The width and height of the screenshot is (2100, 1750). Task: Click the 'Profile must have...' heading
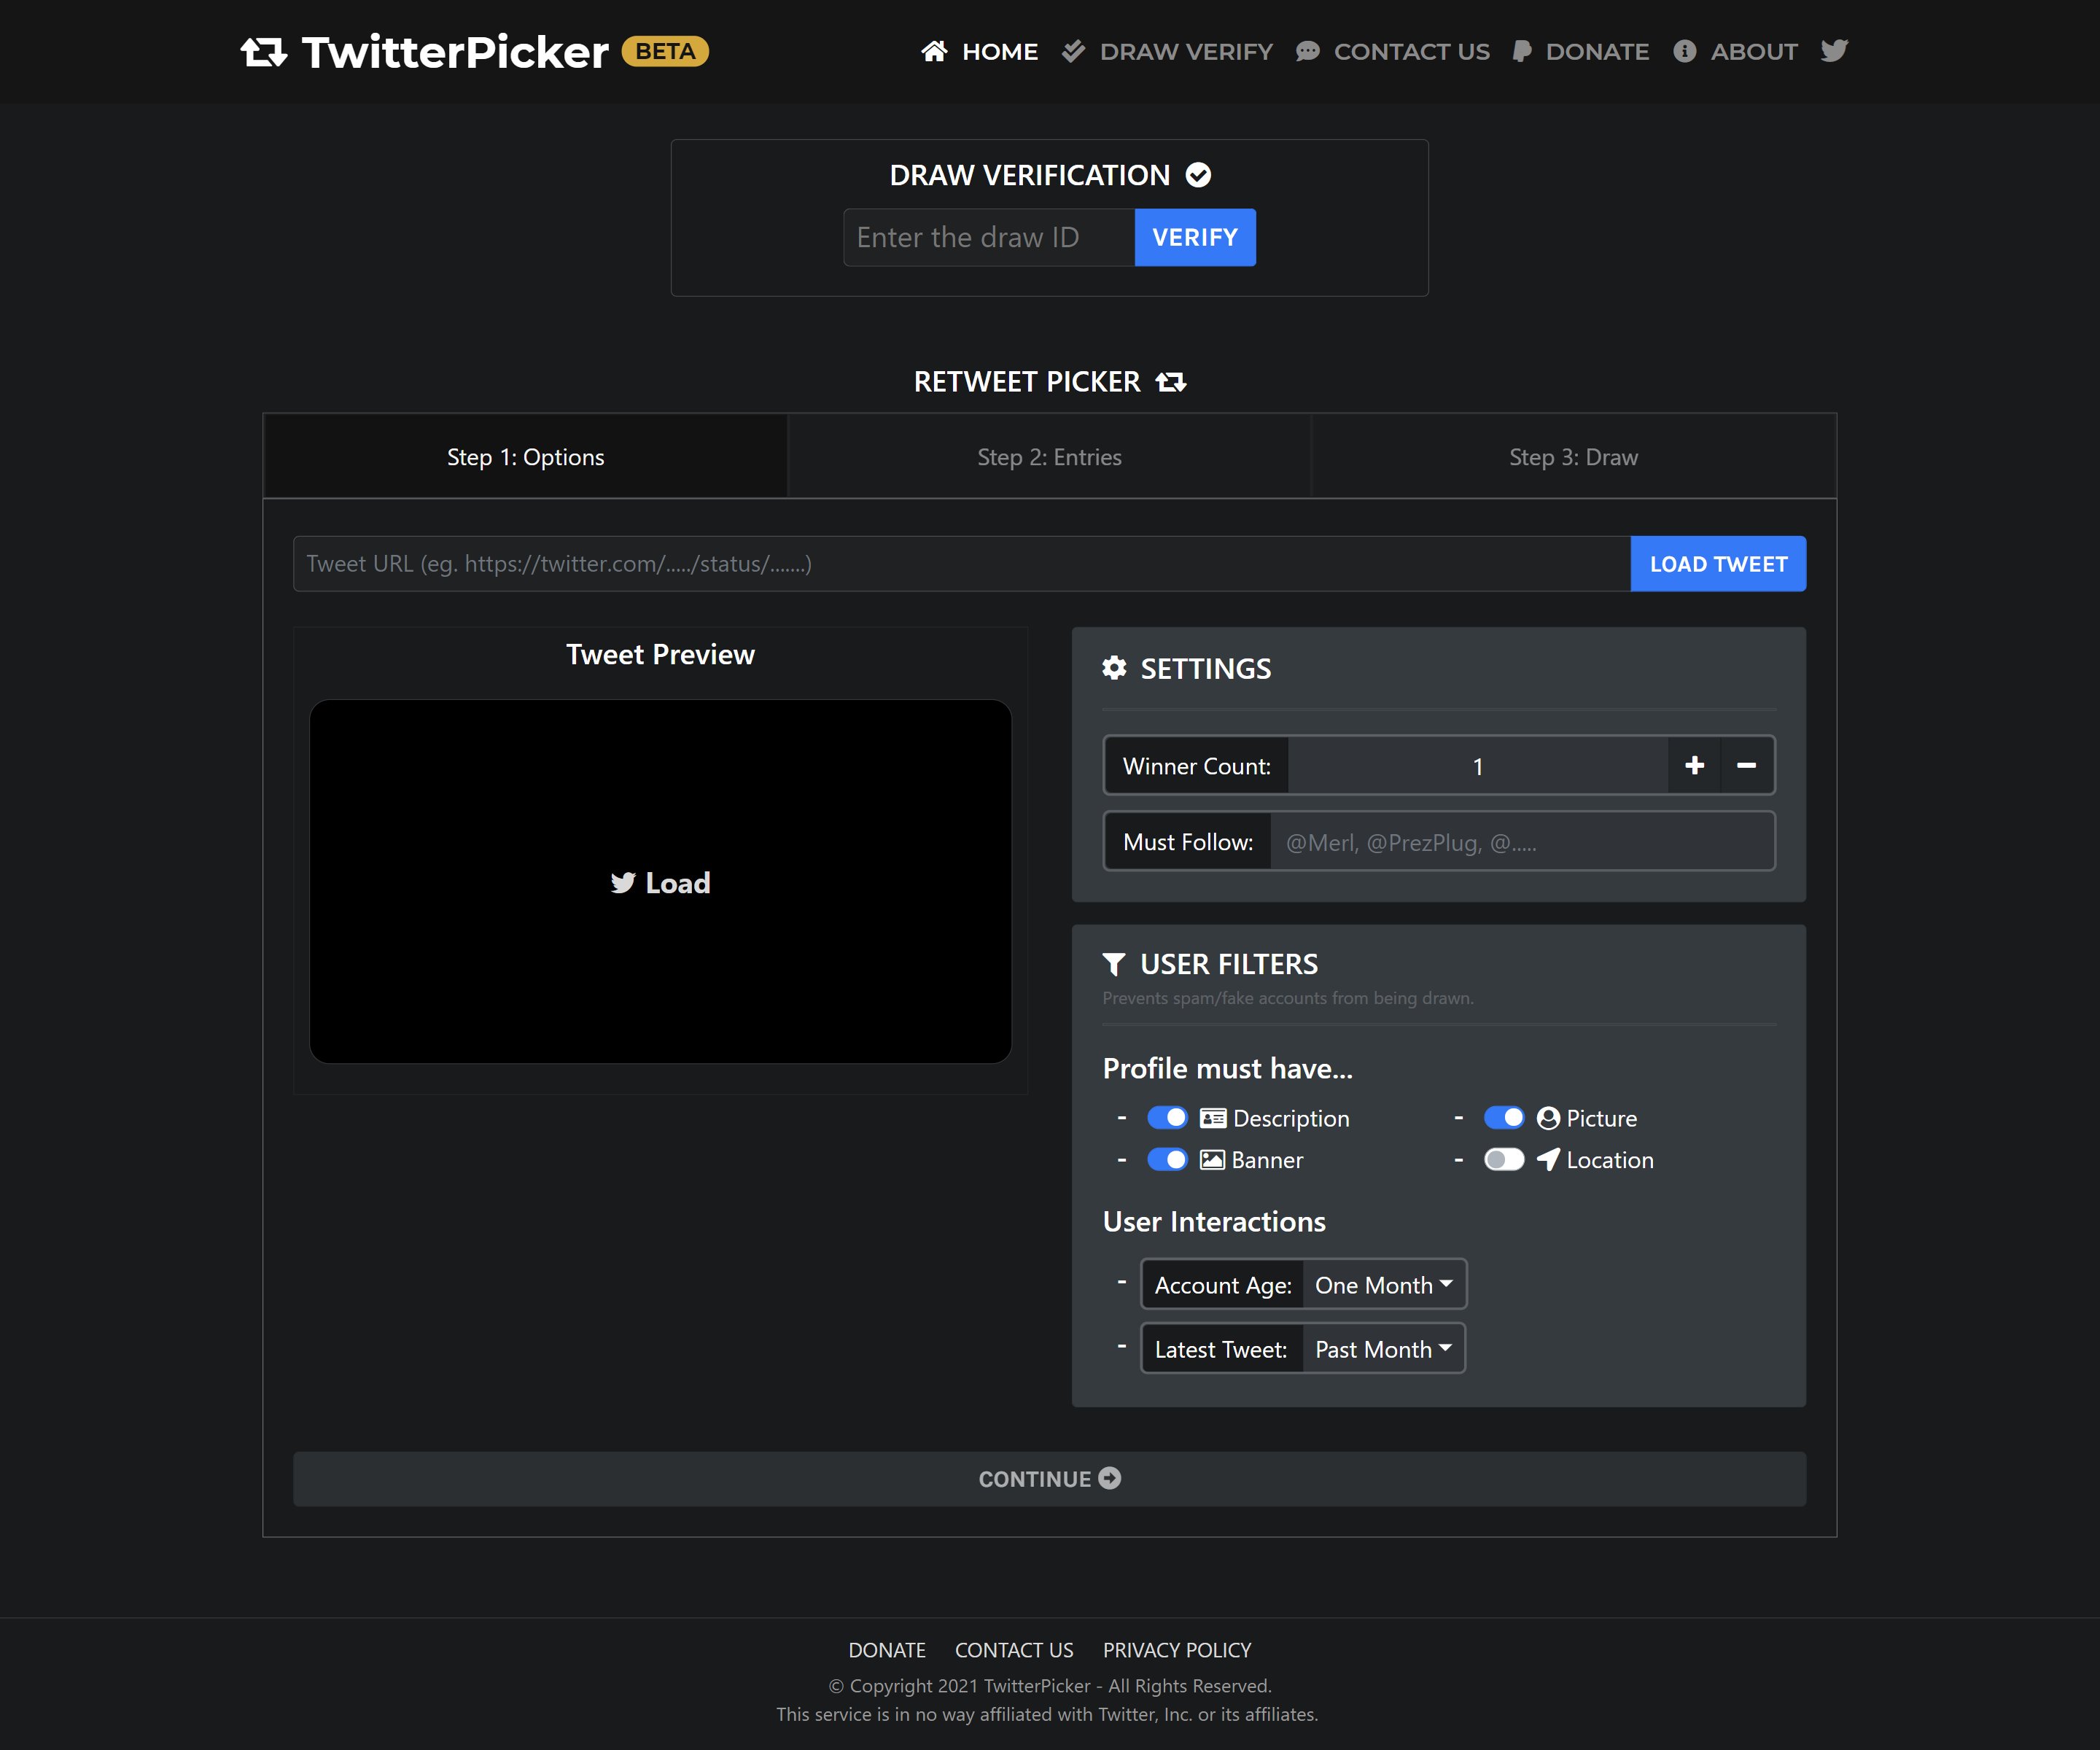coord(1227,1069)
